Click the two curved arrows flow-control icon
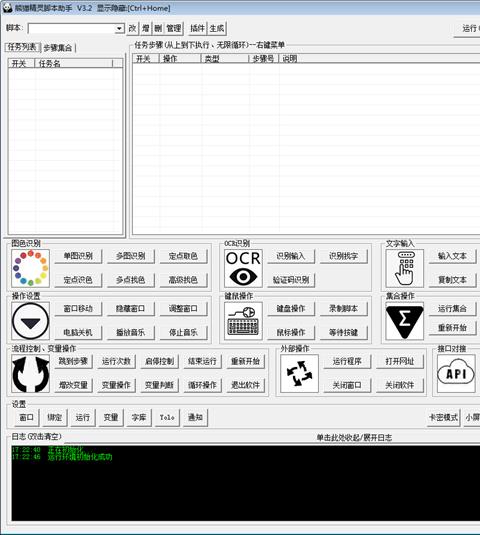The width and height of the screenshot is (480, 535). pyautogui.click(x=30, y=373)
